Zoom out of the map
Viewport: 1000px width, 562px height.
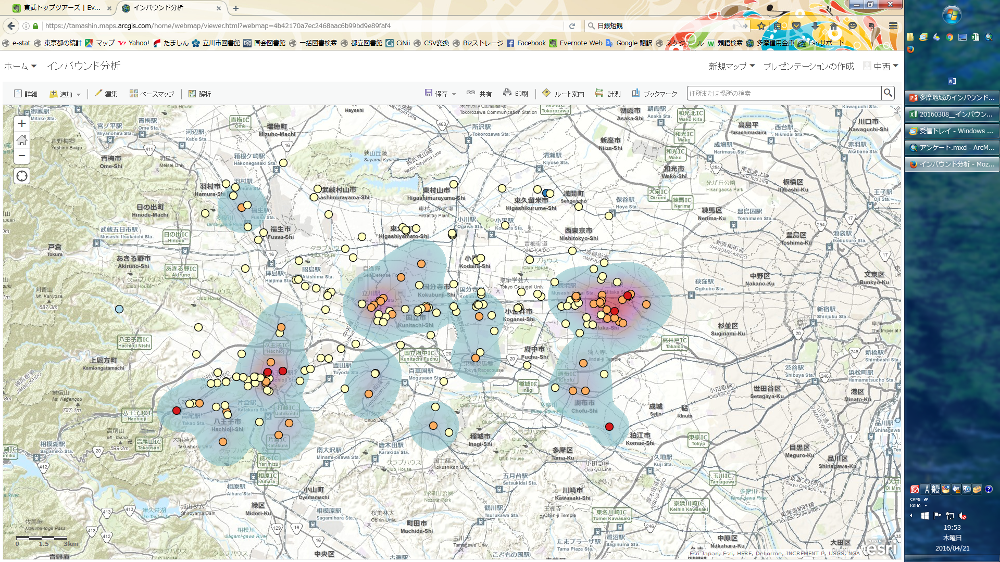(x=22, y=155)
